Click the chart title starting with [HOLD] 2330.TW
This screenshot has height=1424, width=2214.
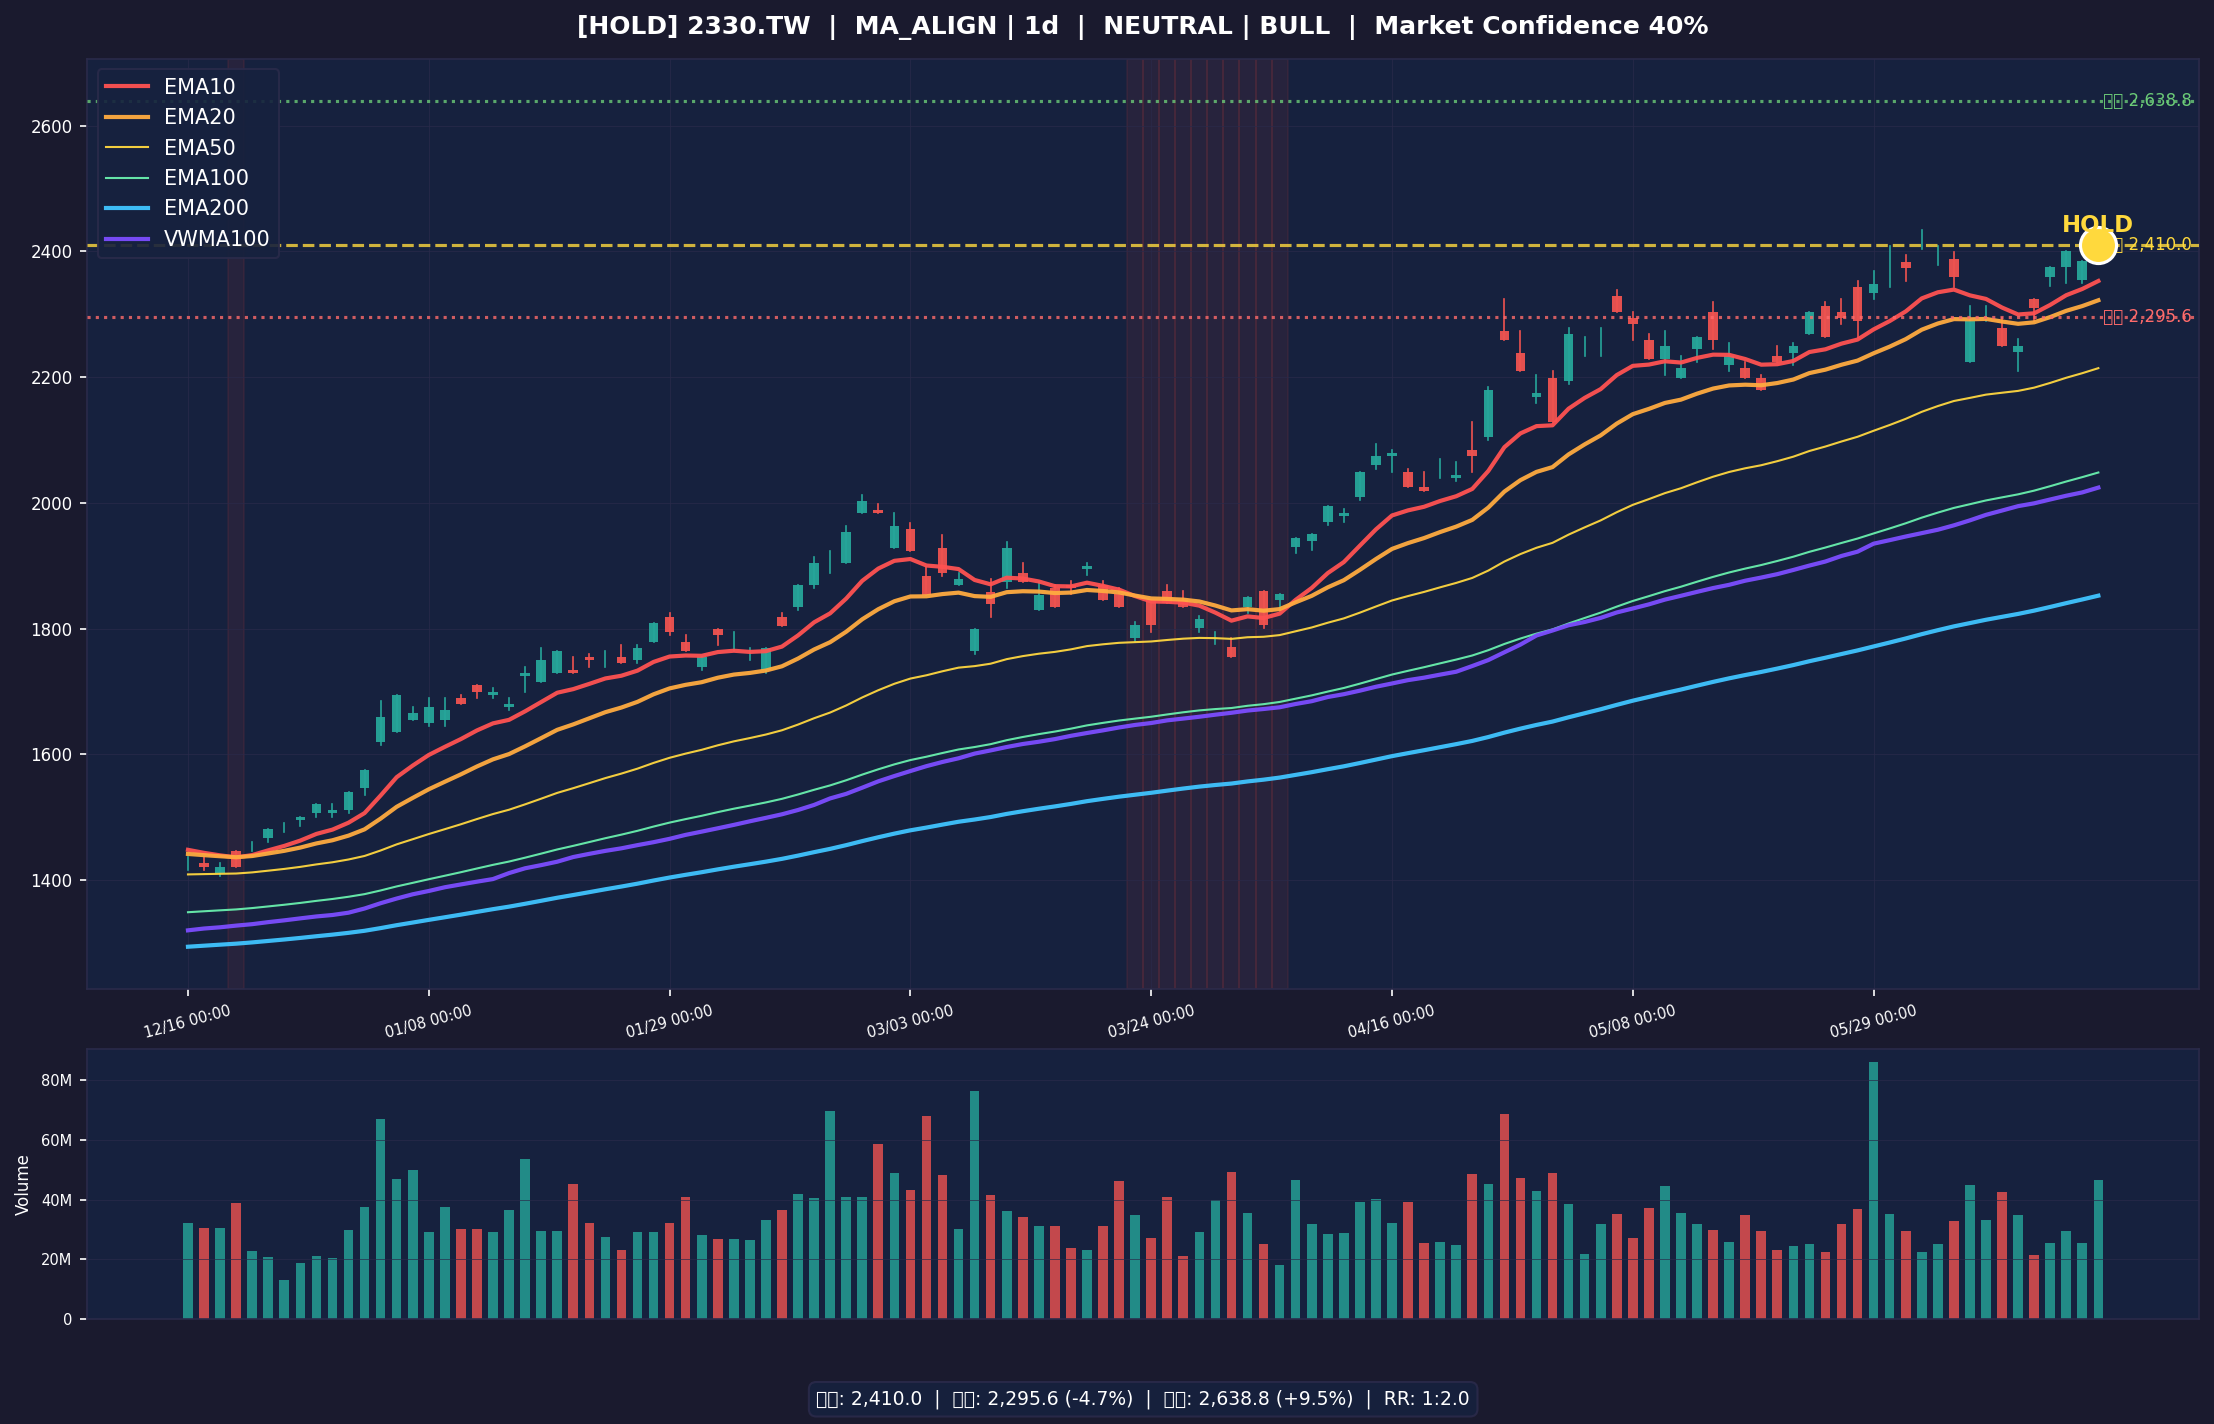coord(1142,27)
